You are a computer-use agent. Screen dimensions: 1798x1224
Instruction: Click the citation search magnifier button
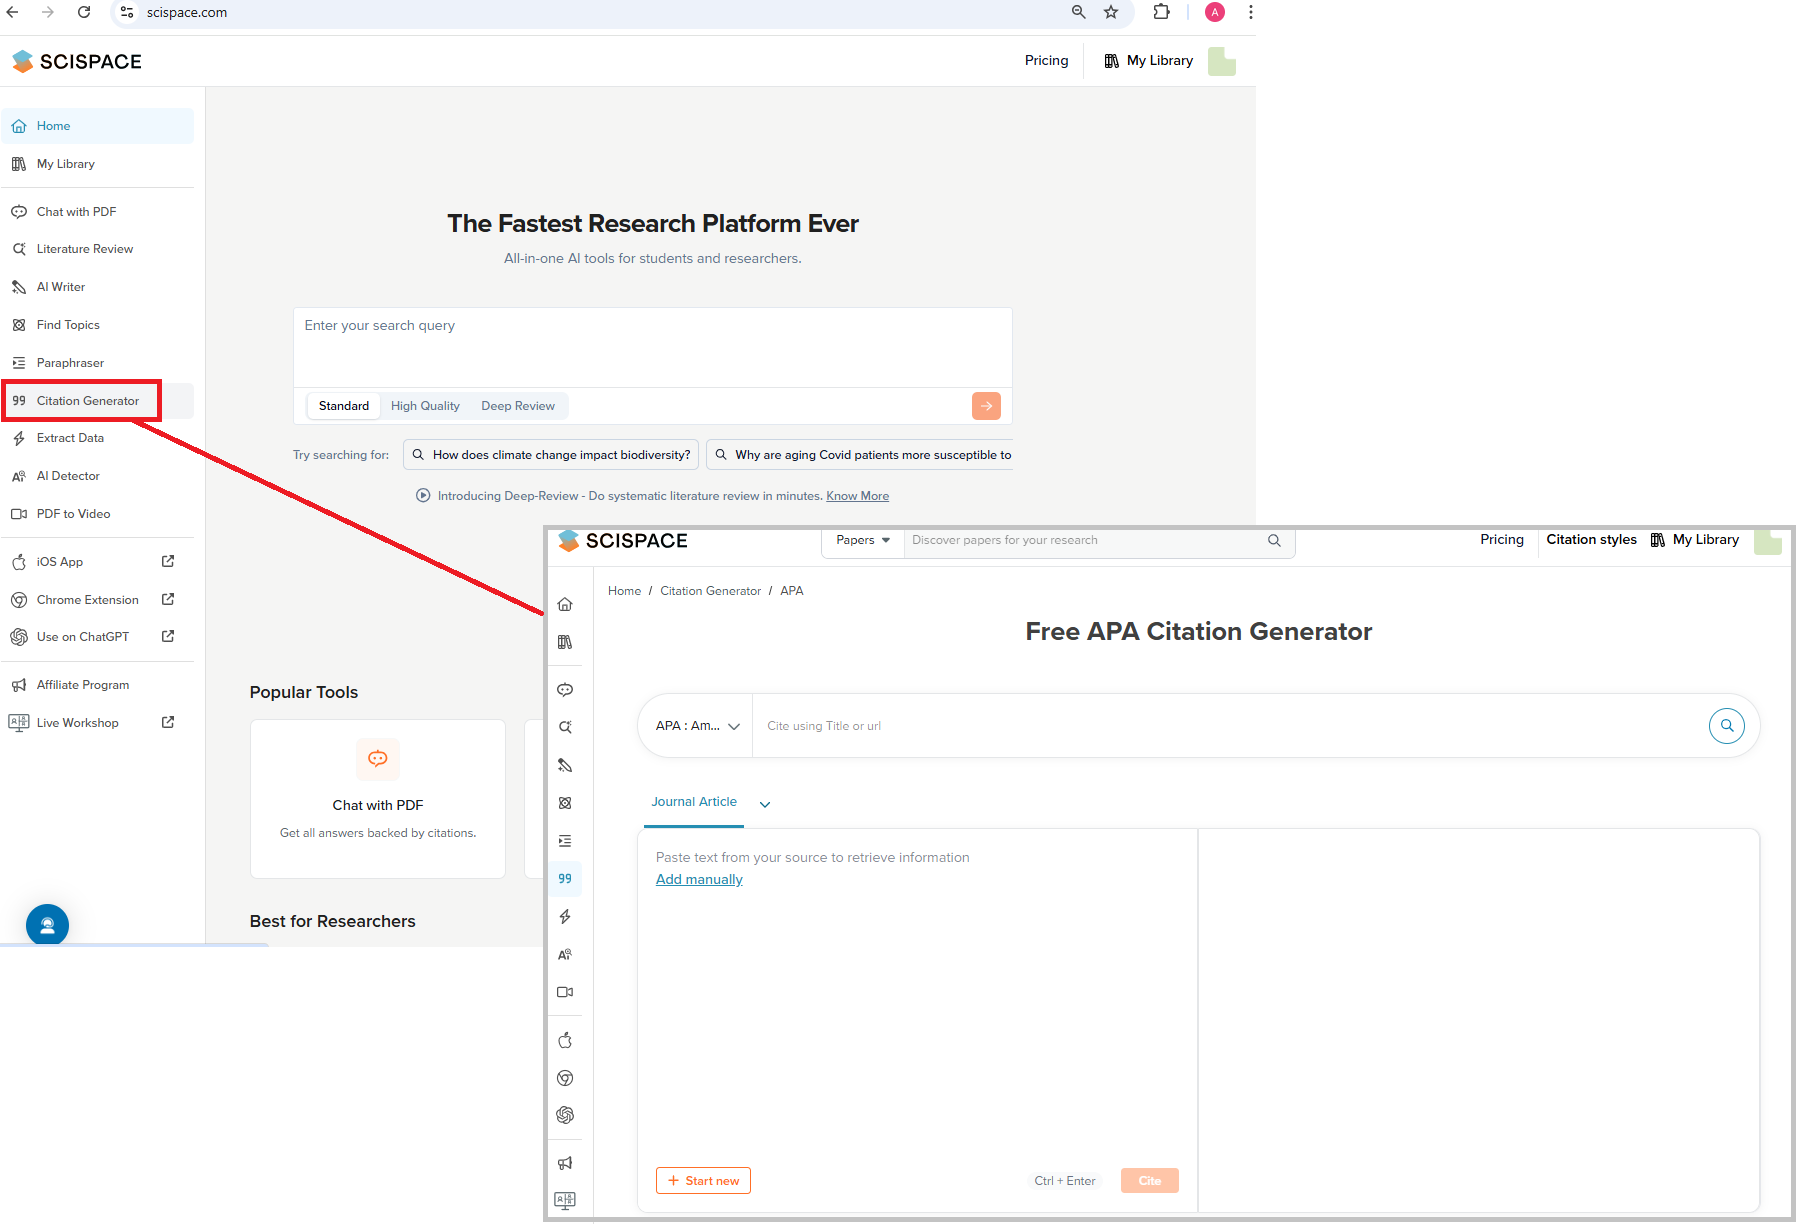click(x=1727, y=726)
